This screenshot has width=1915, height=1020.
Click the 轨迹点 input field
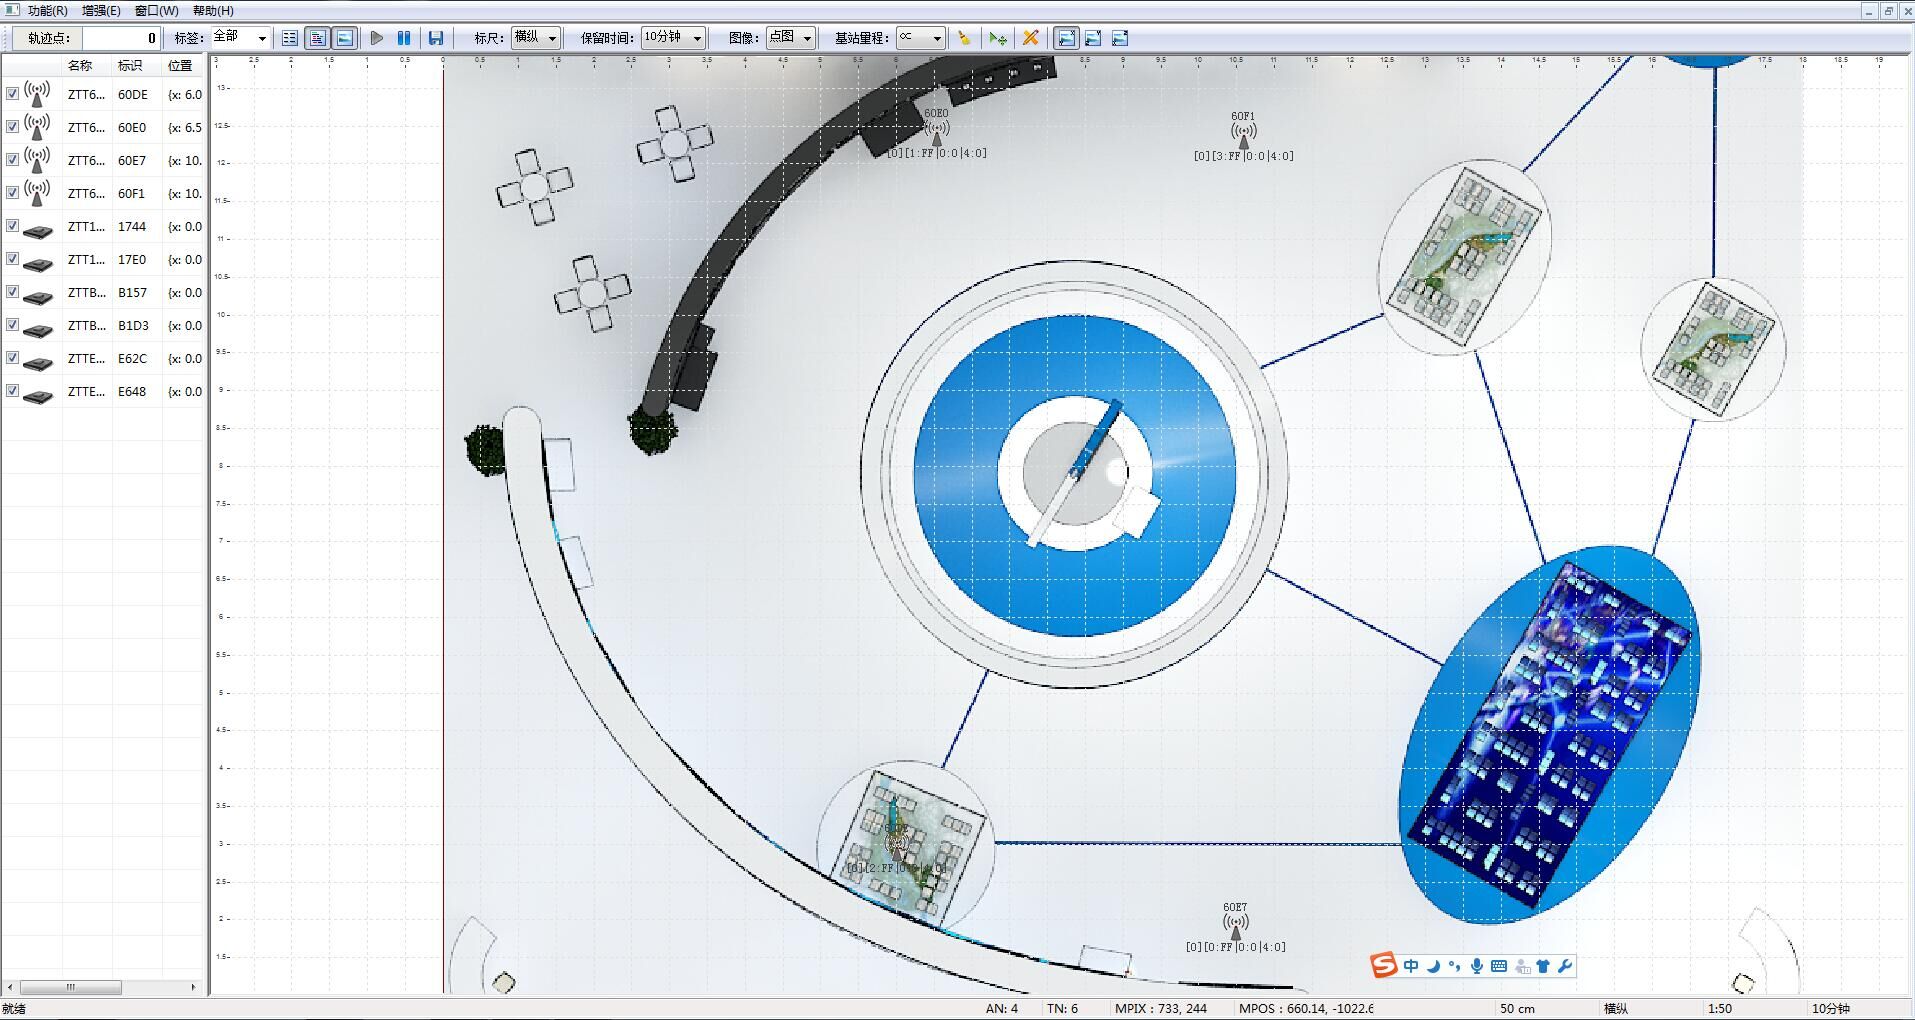[x=120, y=38]
